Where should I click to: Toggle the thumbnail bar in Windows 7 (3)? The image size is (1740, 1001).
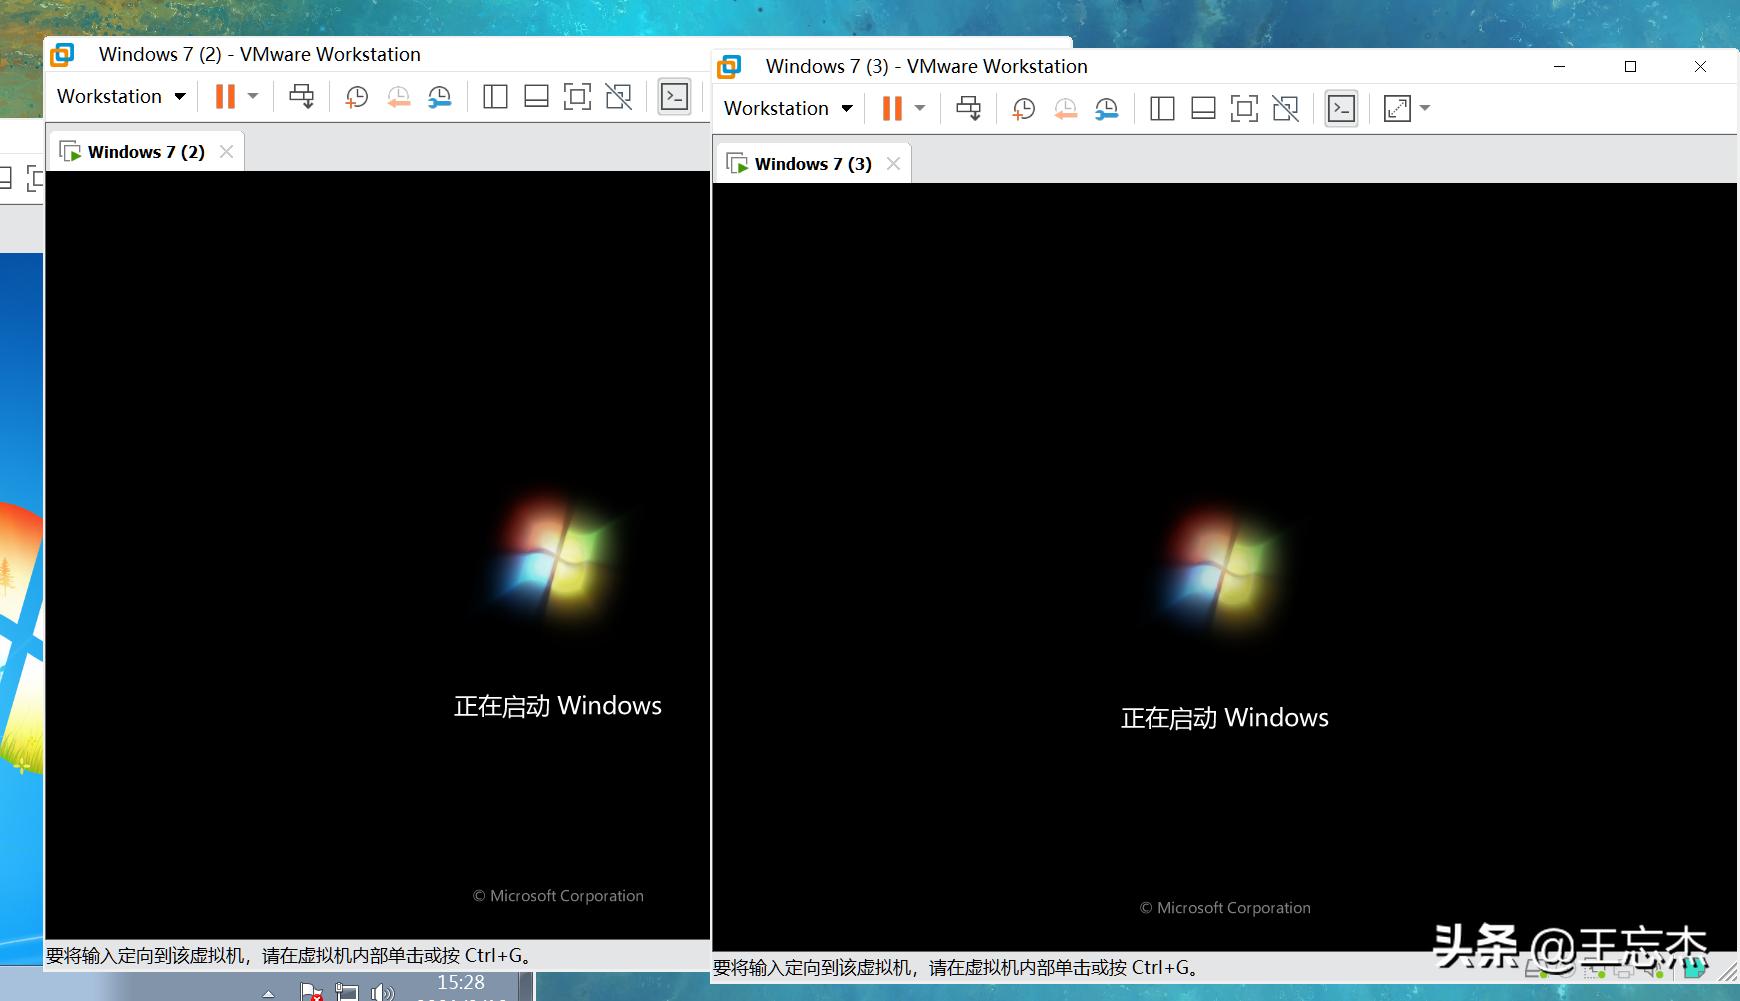click(1203, 108)
